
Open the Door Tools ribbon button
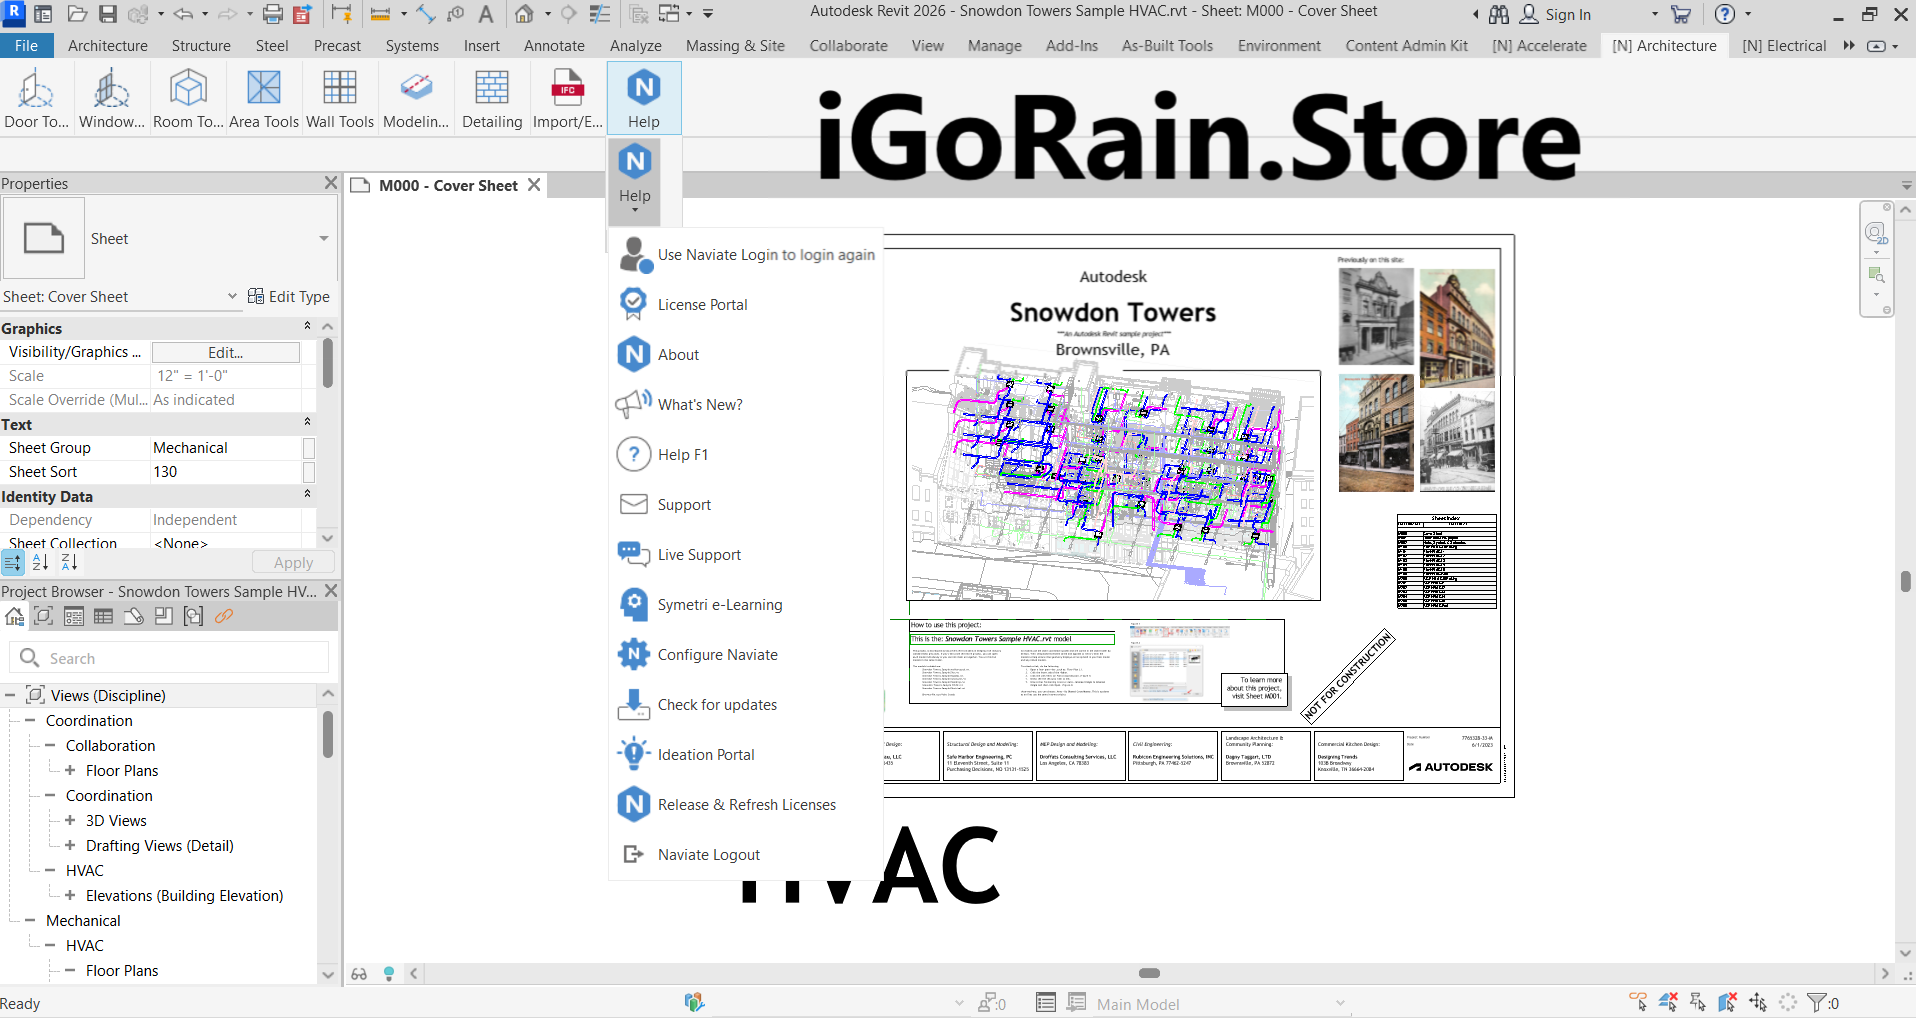click(x=36, y=98)
